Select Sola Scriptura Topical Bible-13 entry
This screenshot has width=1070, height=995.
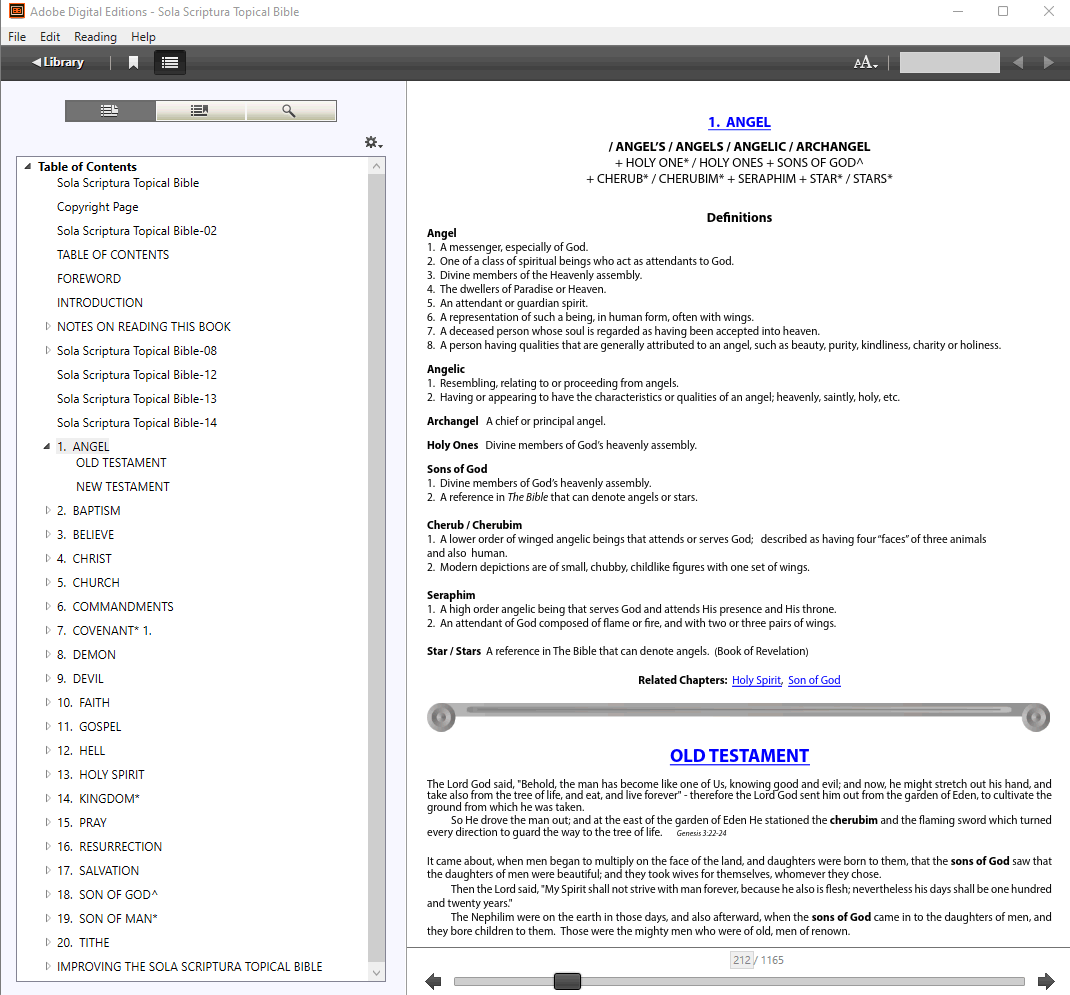[136, 399]
